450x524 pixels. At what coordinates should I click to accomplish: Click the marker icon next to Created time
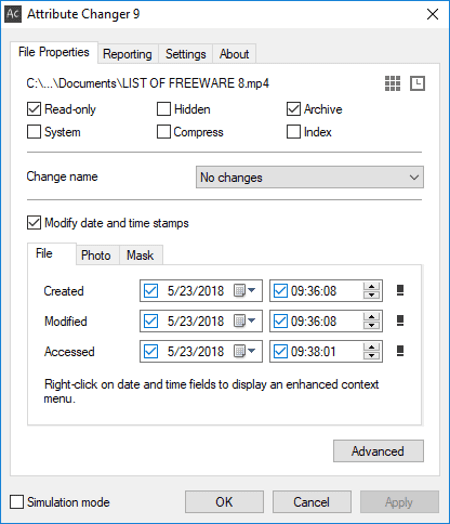[400, 290]
